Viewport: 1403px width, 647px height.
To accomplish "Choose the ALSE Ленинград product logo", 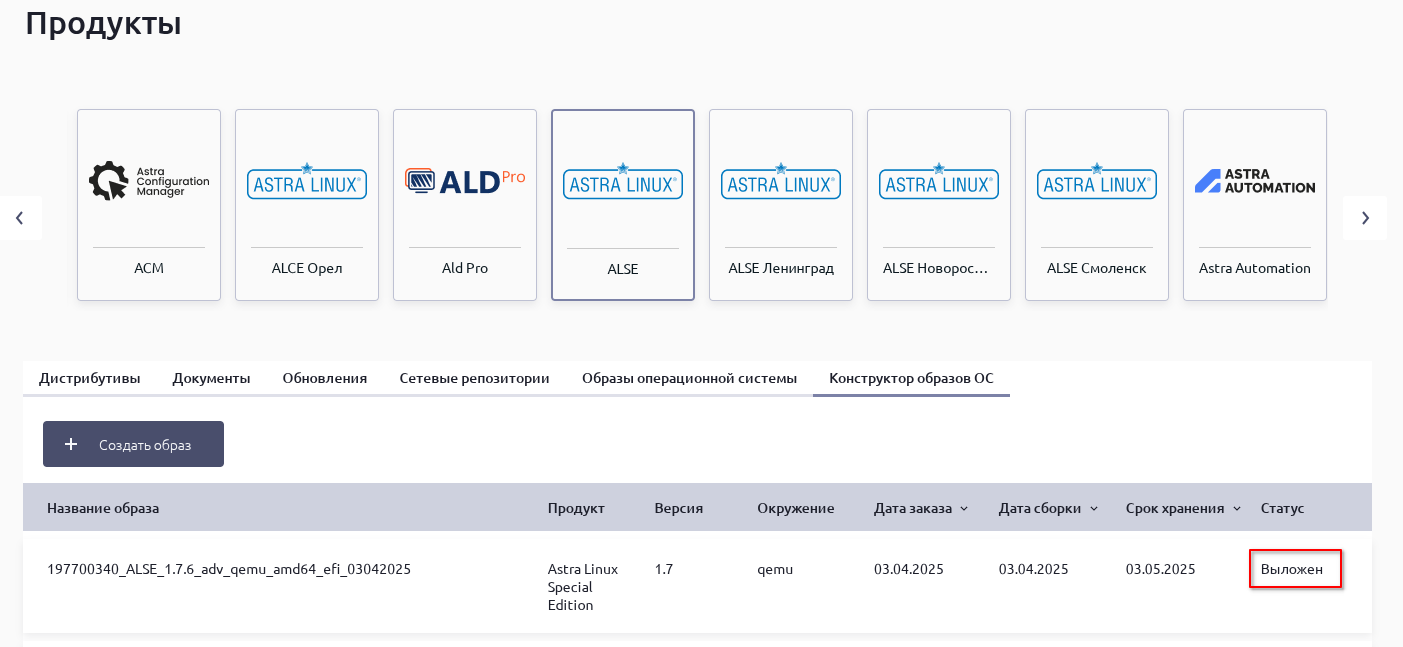I will pos(781,181).
